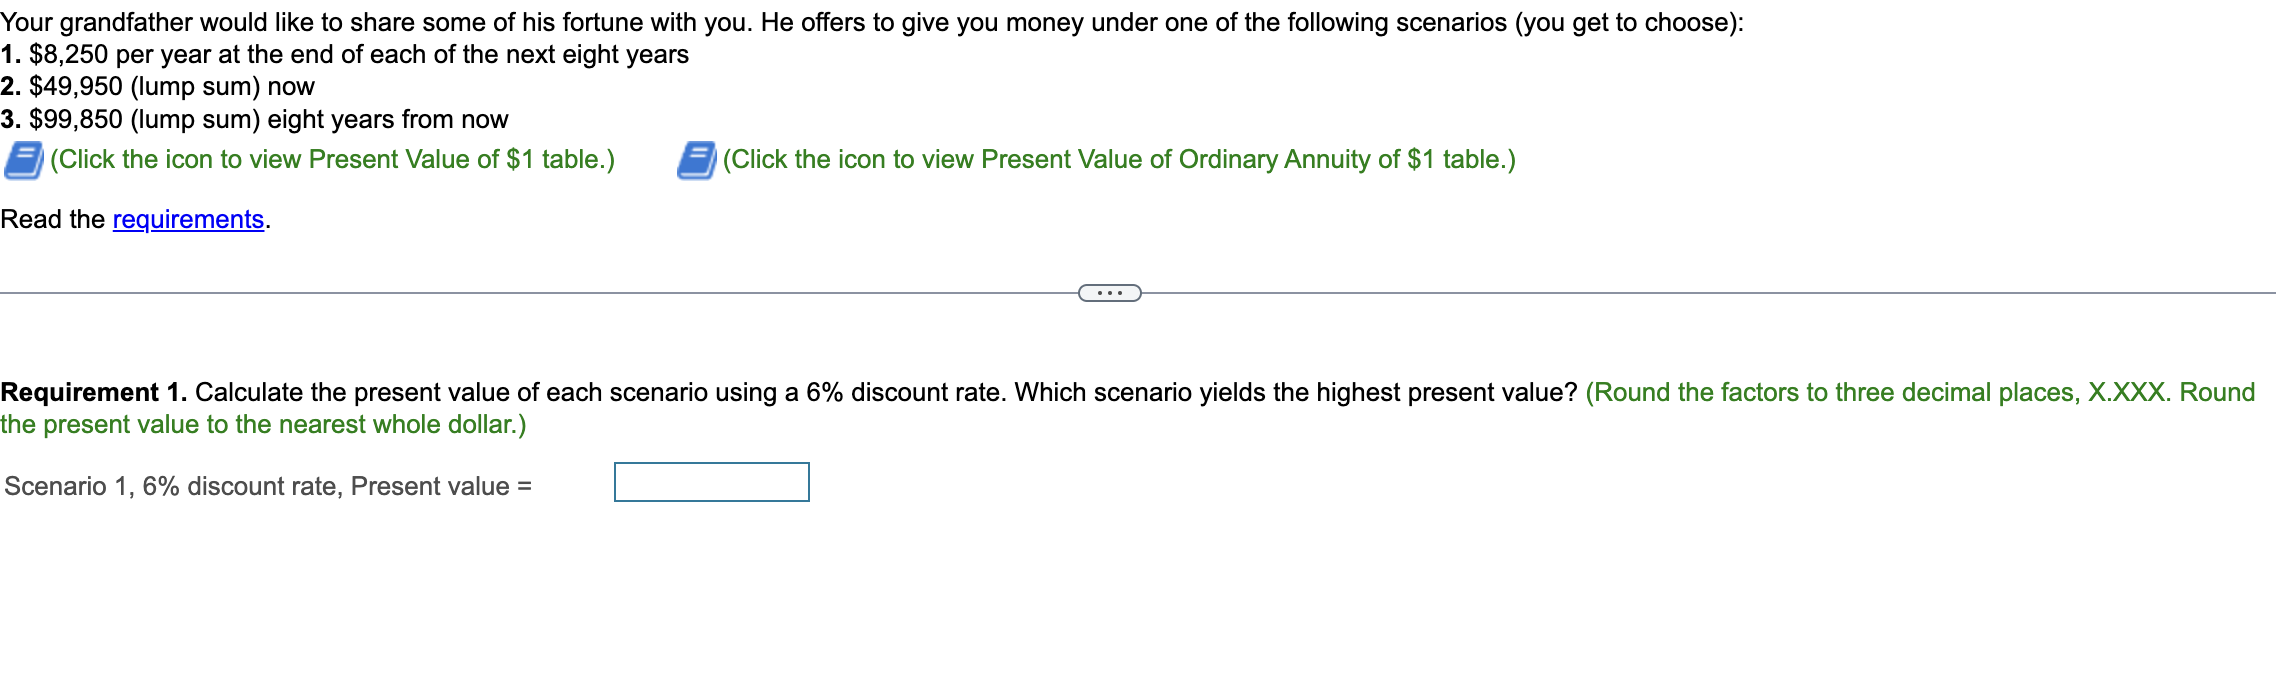Open the requirements link
The image size is (2276, 696).
(x=188, y=219)
